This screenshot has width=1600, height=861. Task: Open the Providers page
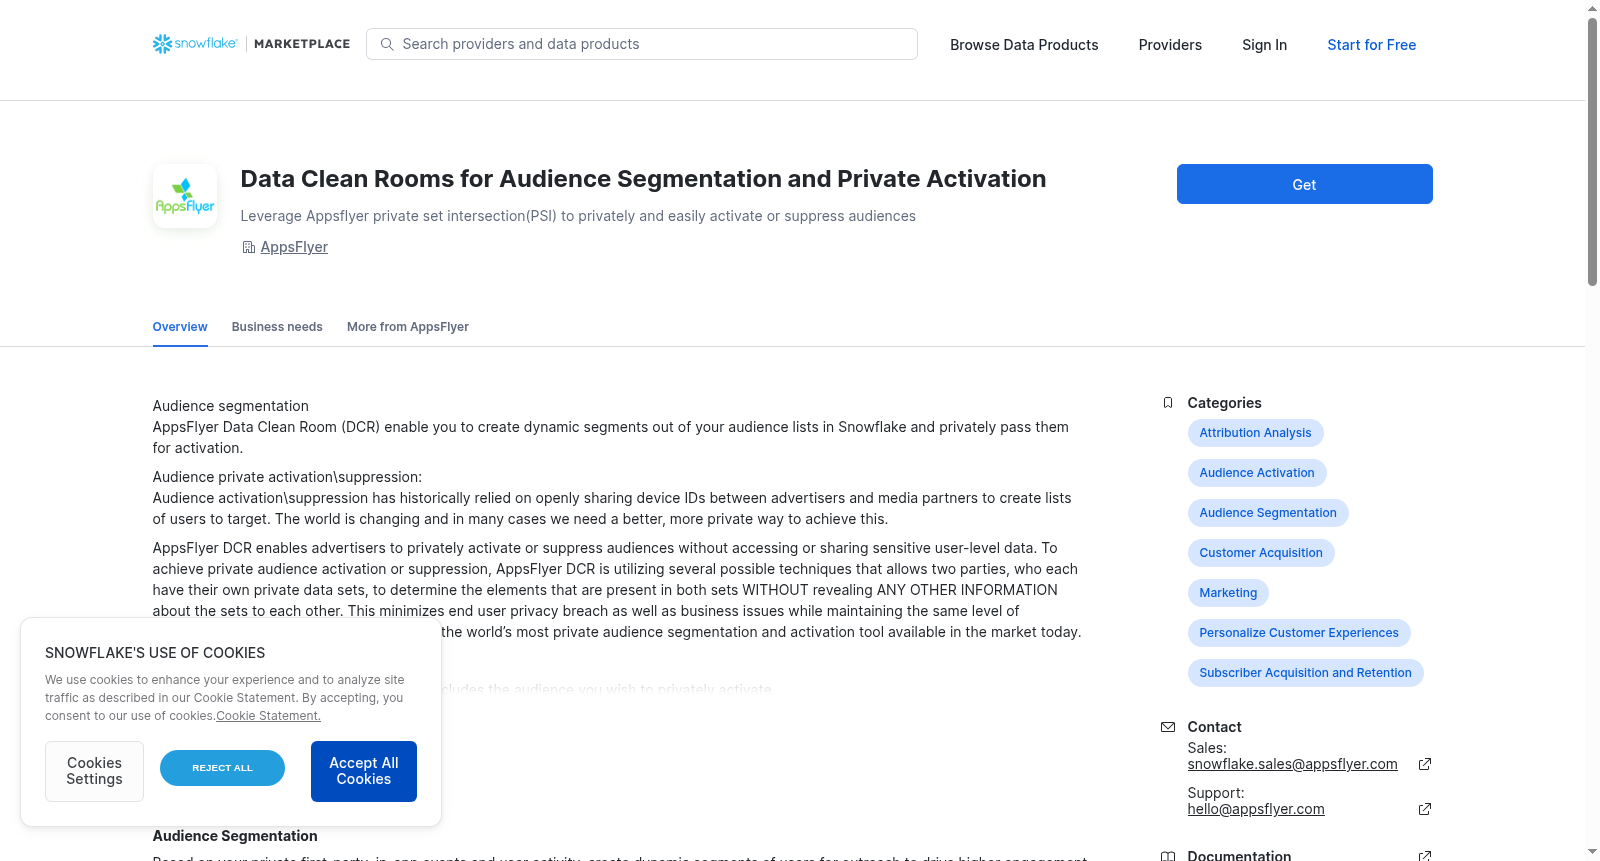pos(1170,45)
